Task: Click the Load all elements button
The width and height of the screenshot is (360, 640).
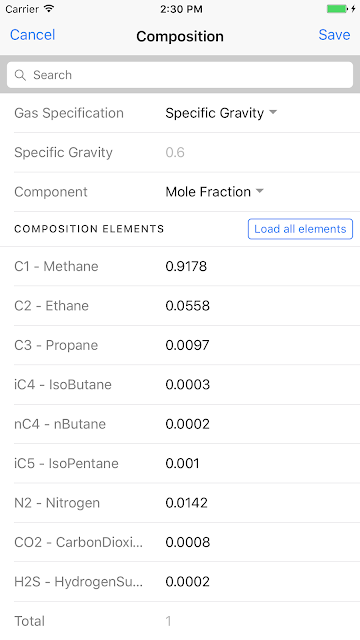Action: coord(300,229)
